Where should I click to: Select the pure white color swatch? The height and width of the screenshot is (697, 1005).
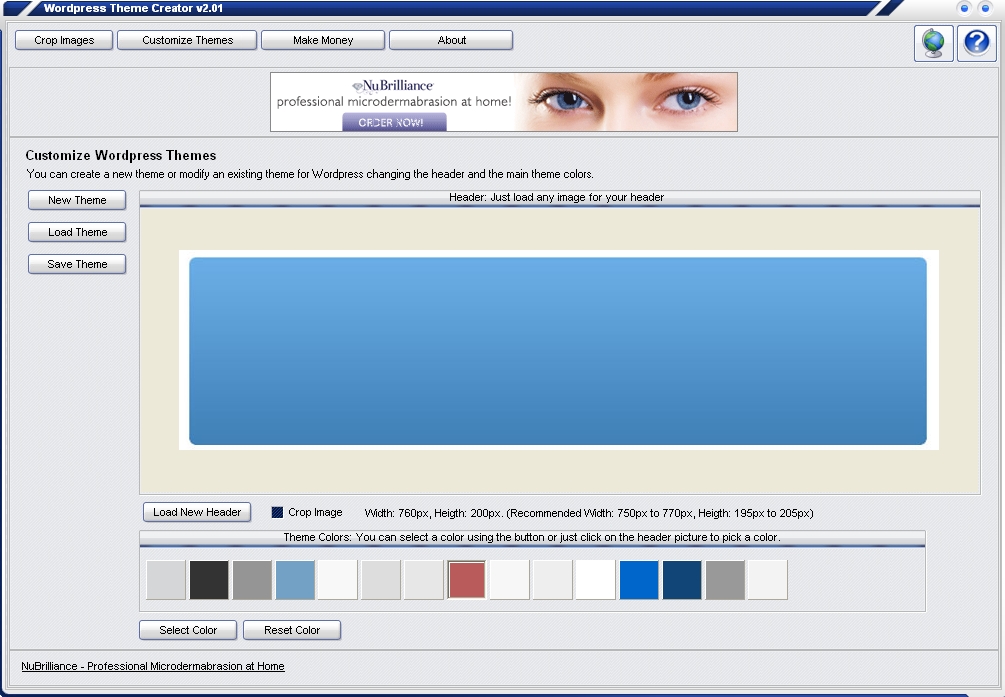595,580
